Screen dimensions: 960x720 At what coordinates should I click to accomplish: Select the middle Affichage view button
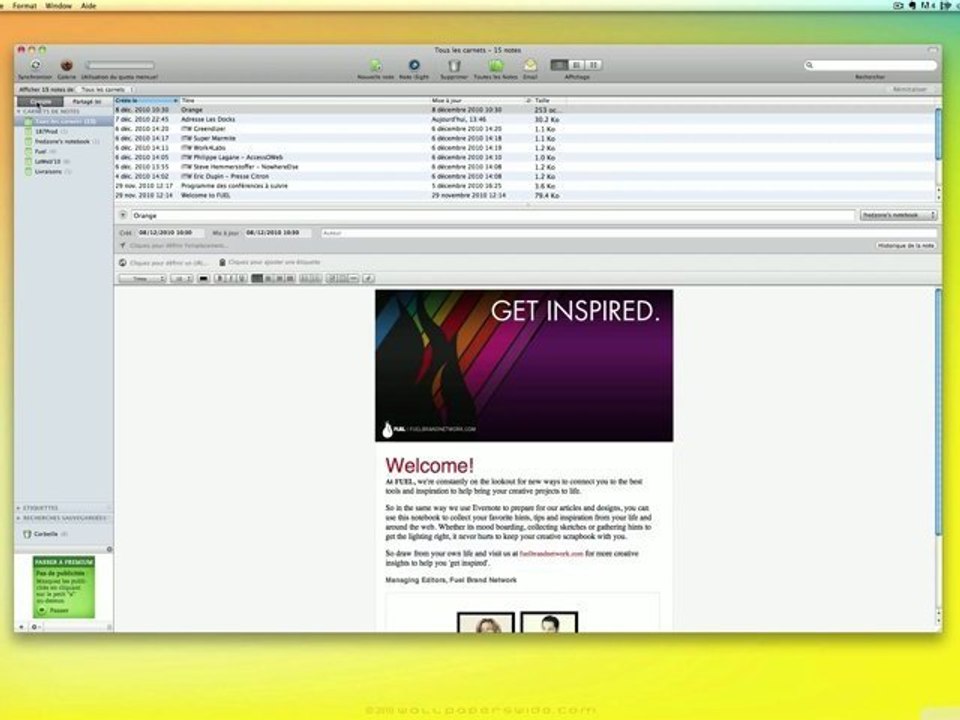[576, 65]
